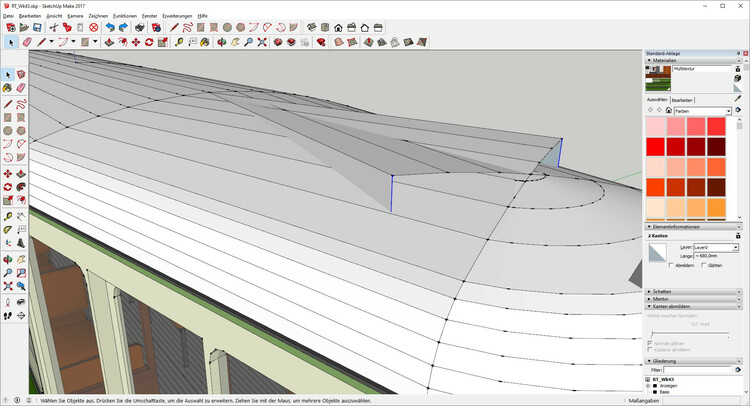
Task: Click the Gliederung Filter input field
Action: click(696, 370)
